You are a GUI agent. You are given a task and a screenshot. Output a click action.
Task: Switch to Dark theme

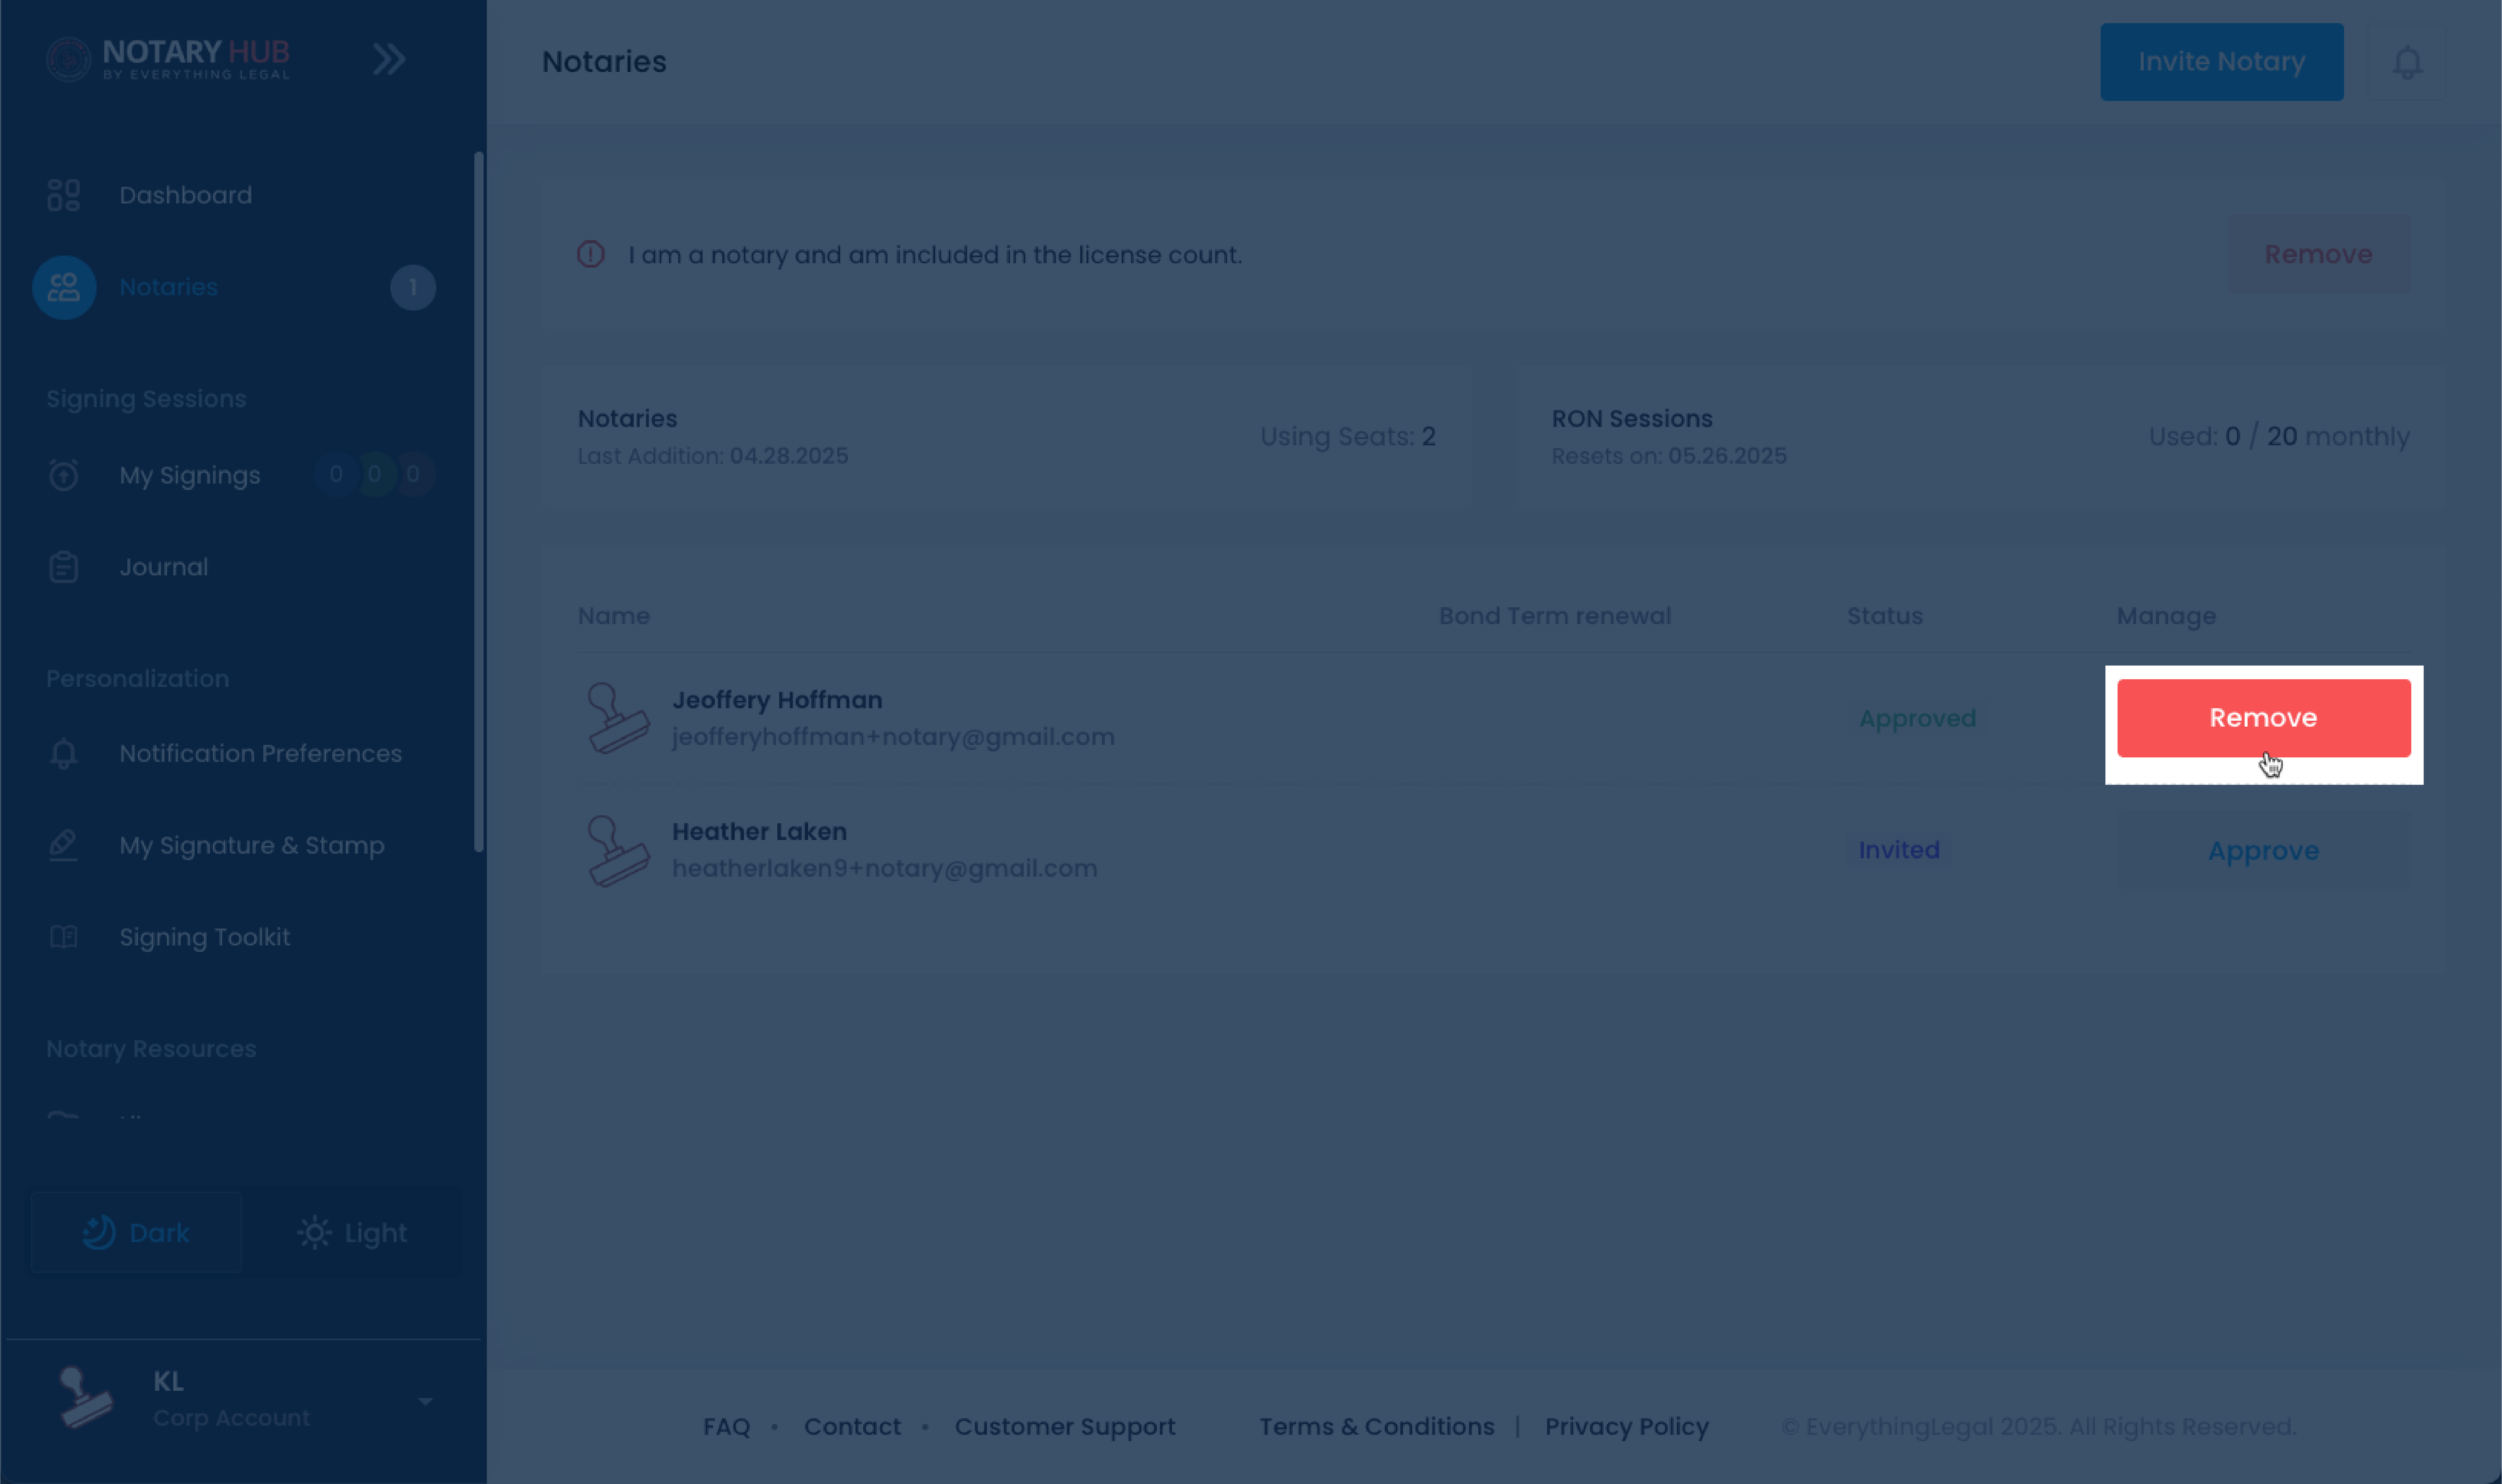[136, 1232]
